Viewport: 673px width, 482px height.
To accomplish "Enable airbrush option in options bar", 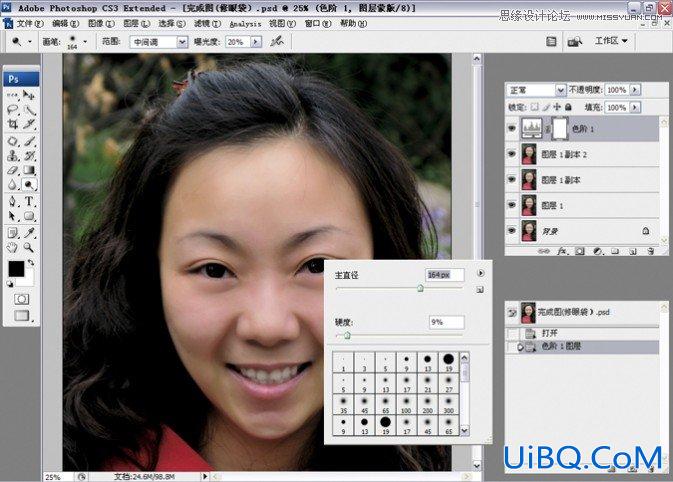I will tap(277, 41).
